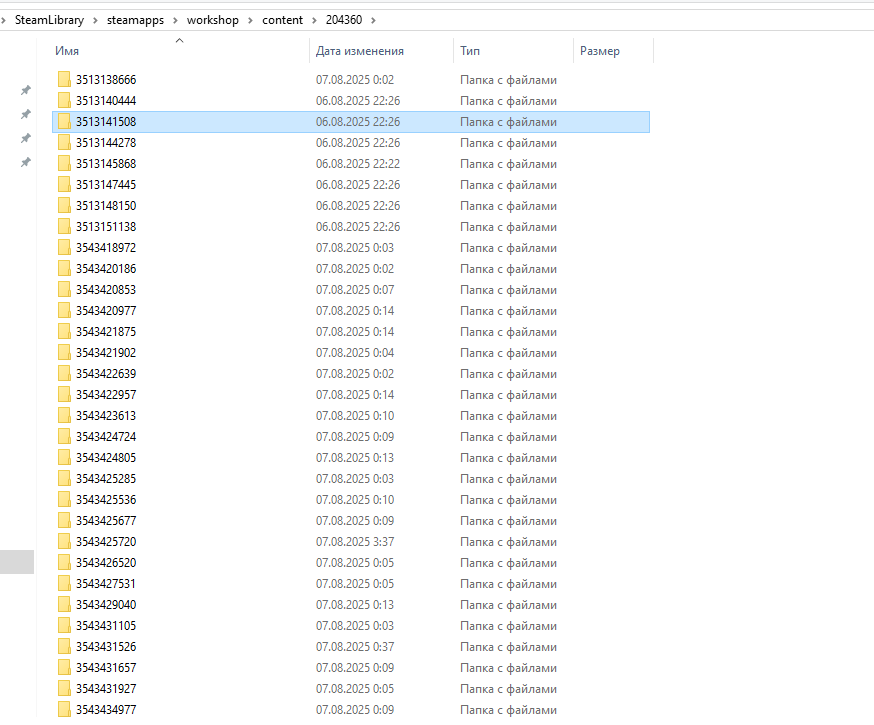874x725 pixels.
Task: Click the folder icon beside 3543421902
Action: [64, 353]
